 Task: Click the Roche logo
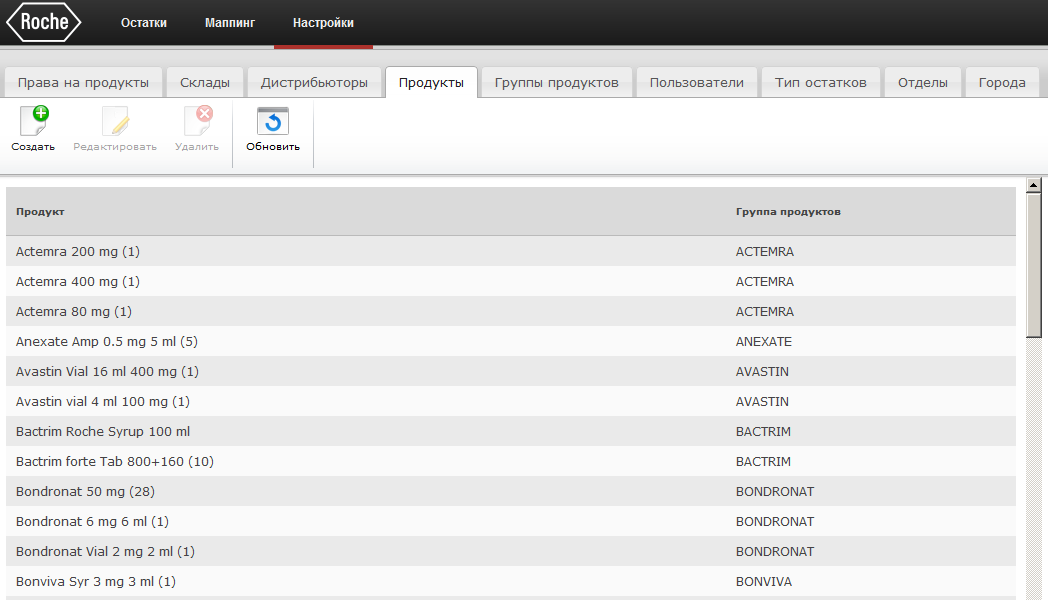[43, 22]
